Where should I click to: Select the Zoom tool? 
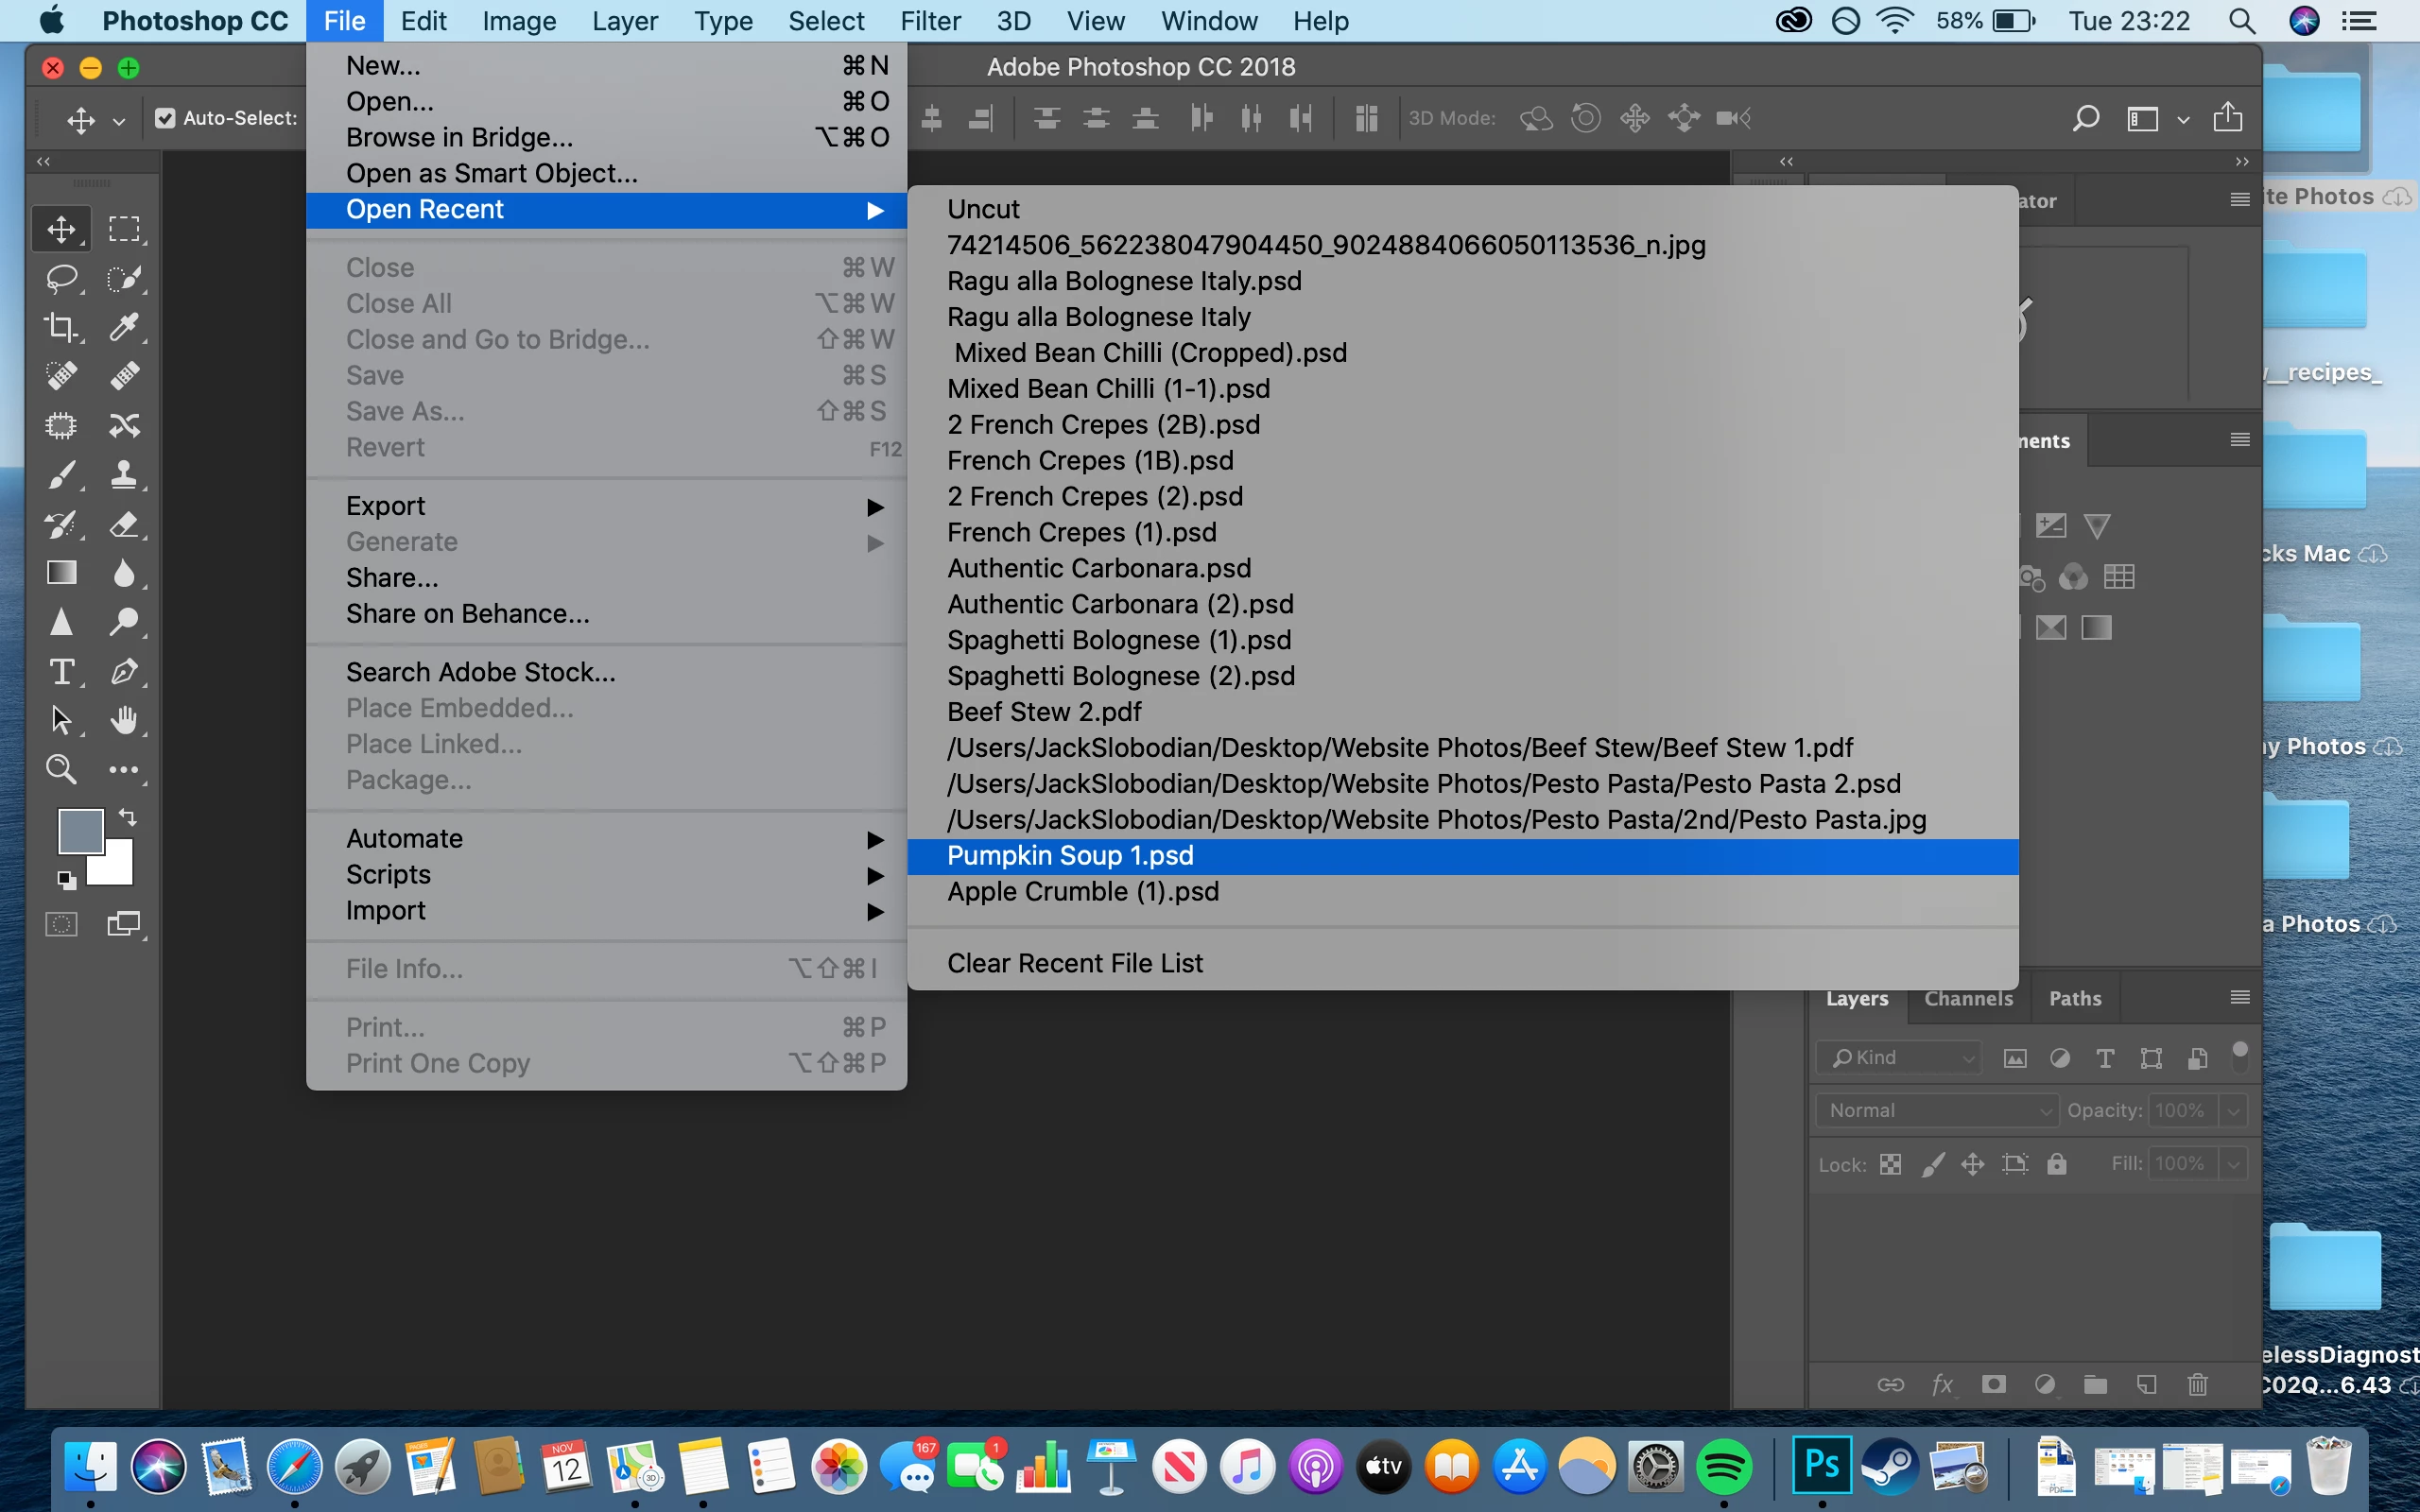point(62,769)
